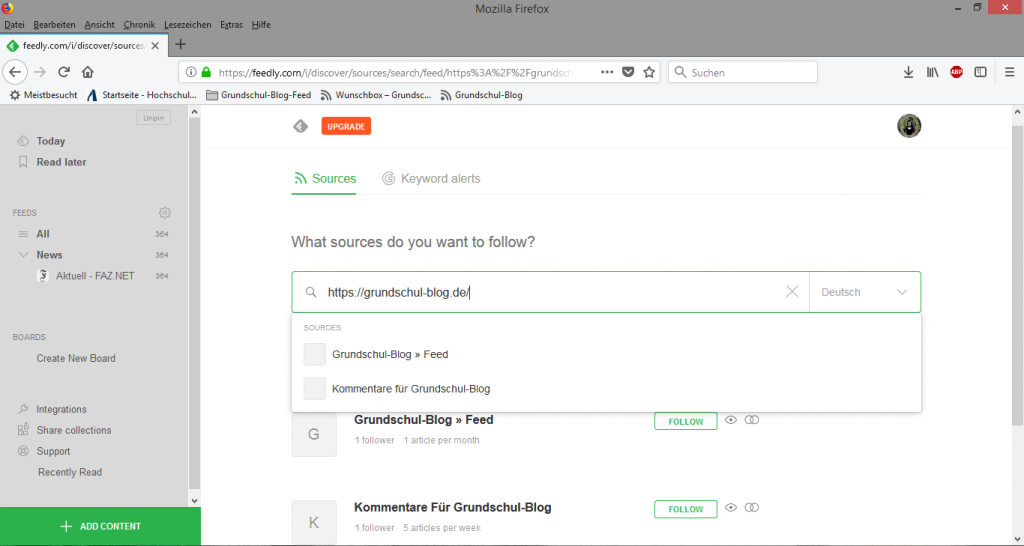Screen dimensions: 1024x546
Task: Open Today in the sidebar
Action: point(50,141)
